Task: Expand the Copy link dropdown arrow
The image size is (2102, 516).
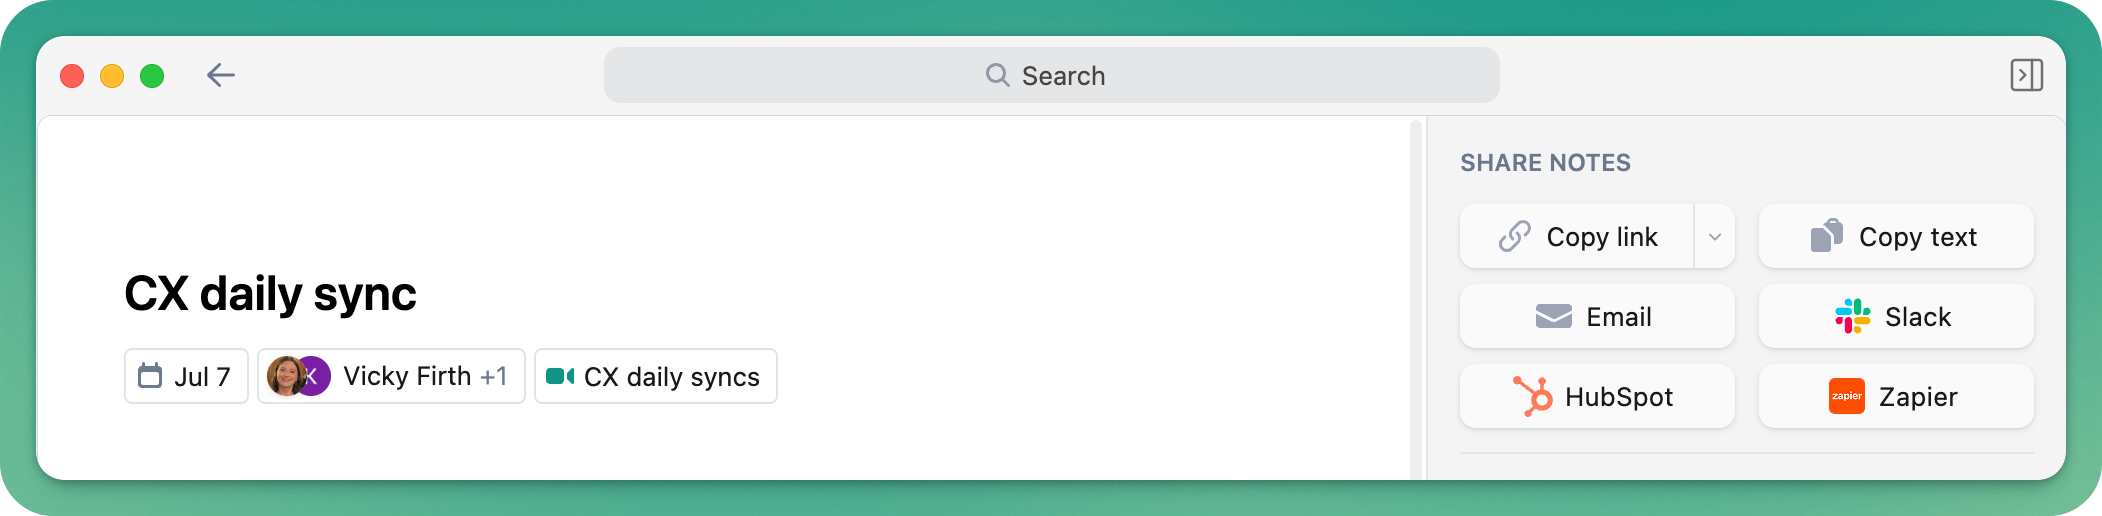Action: click(x=1715, y=237)
